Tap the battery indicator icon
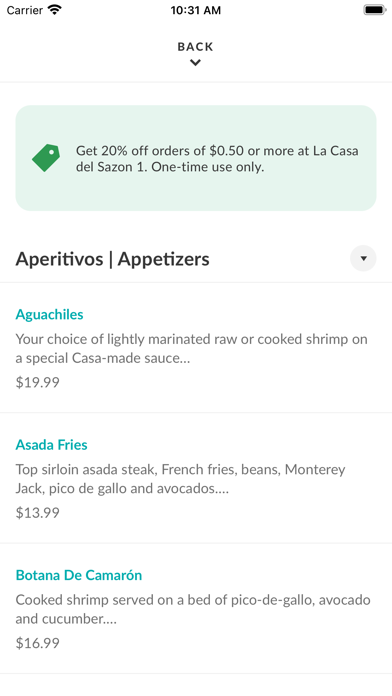Image resolution: width=392 pixels, height=696 pixels. (x=375, y=10)
